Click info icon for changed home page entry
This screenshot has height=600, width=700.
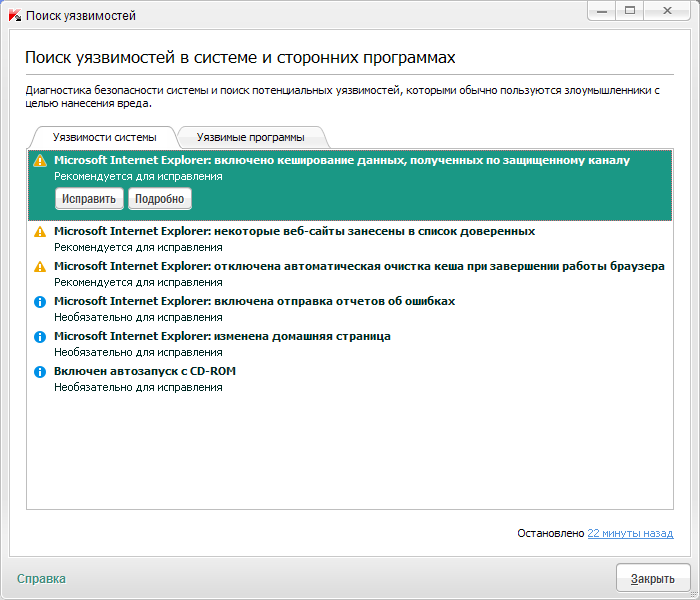tap(40, 337)
